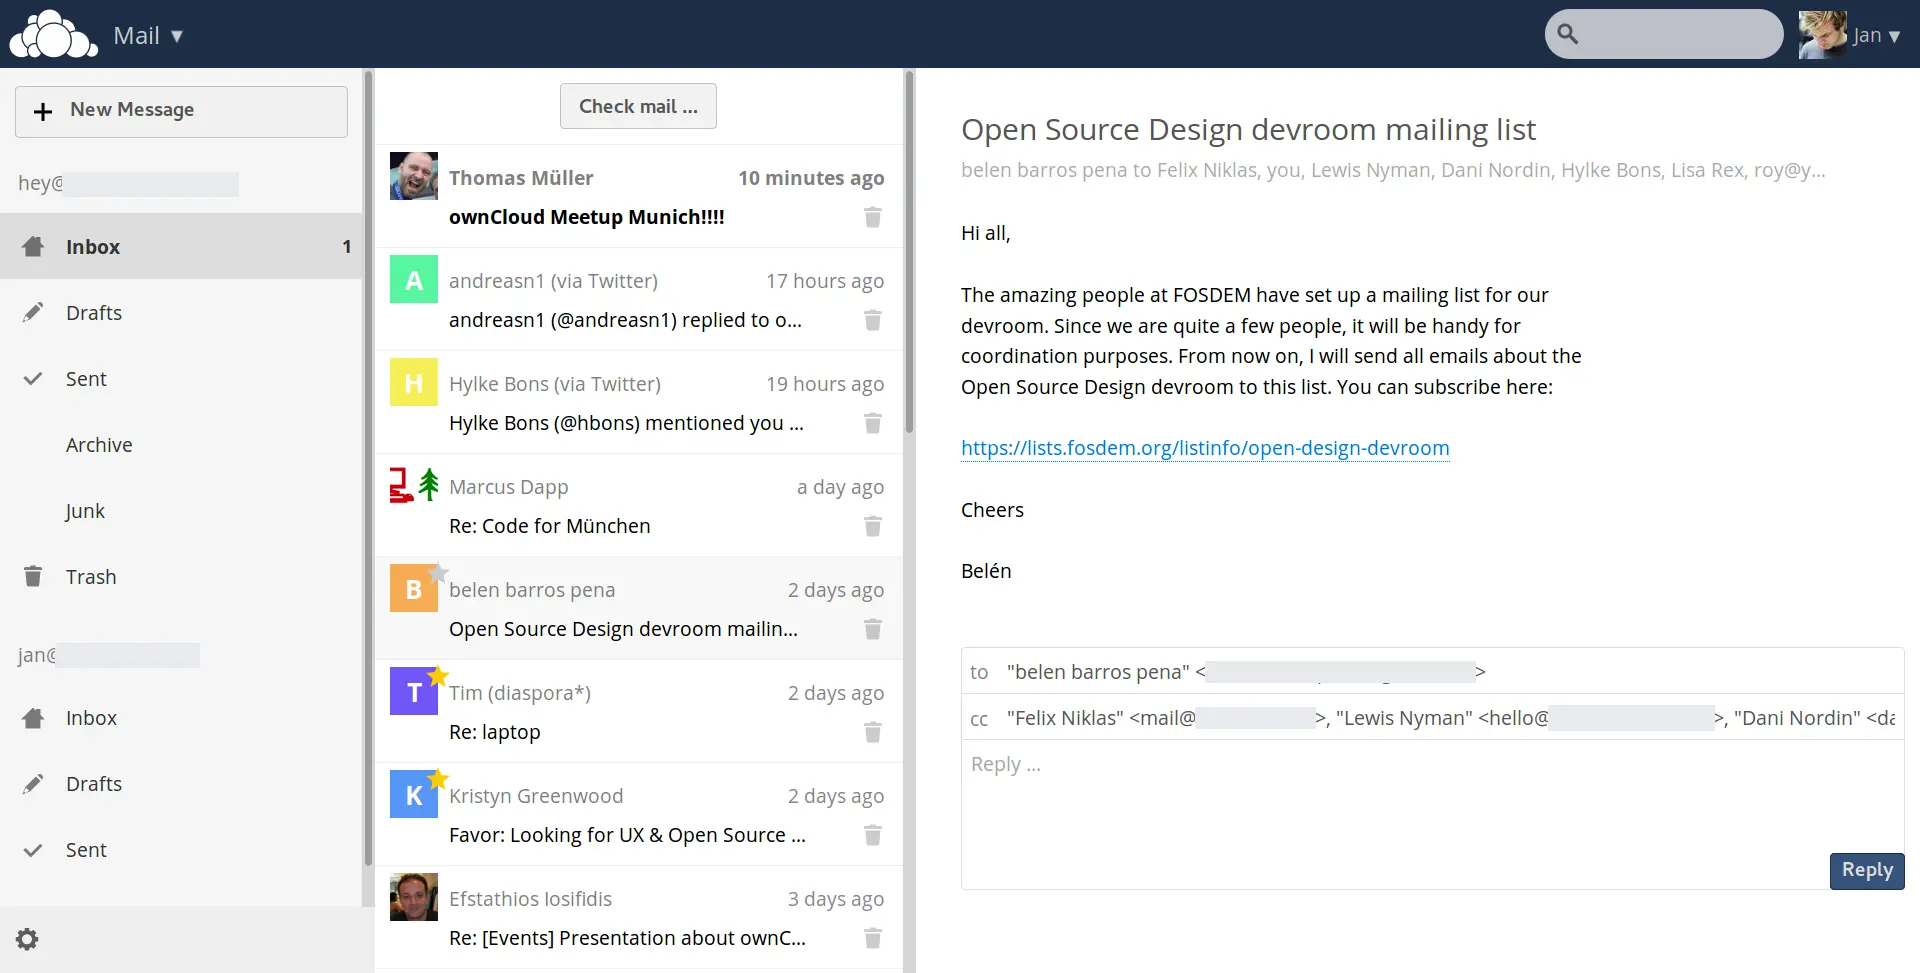Toggle star on belen barros pena message
The image size is (1920, 973).
click(x=437, y=573)
